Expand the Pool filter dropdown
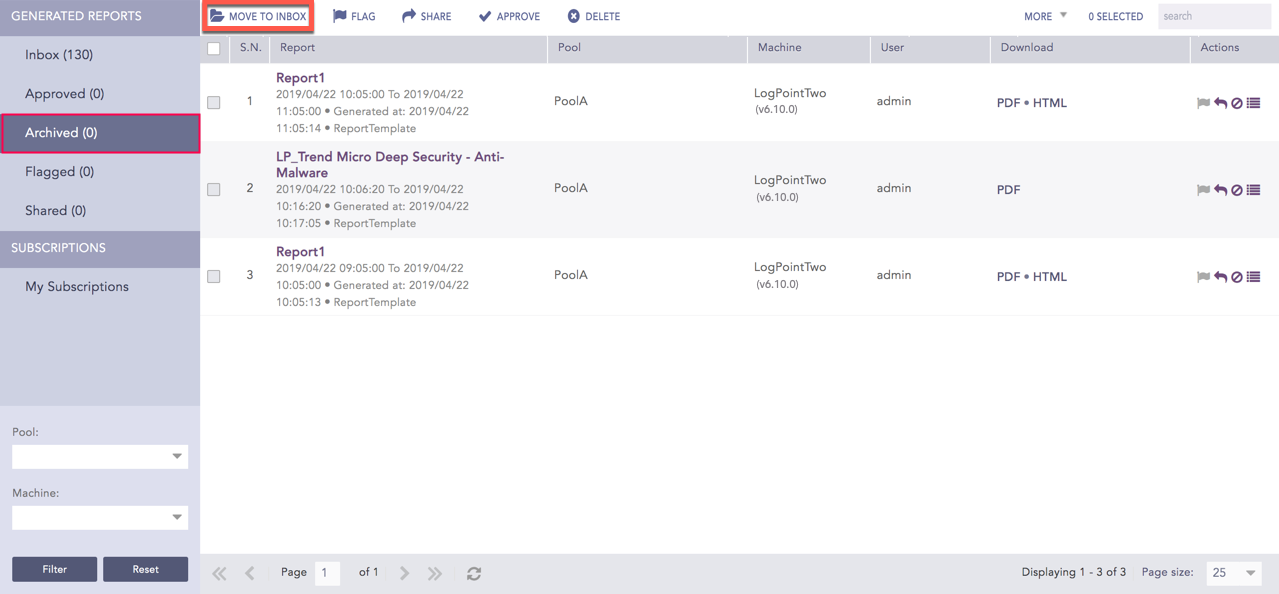The height and width of the screenshot is (594, 1279). click(x=100, y=456)
